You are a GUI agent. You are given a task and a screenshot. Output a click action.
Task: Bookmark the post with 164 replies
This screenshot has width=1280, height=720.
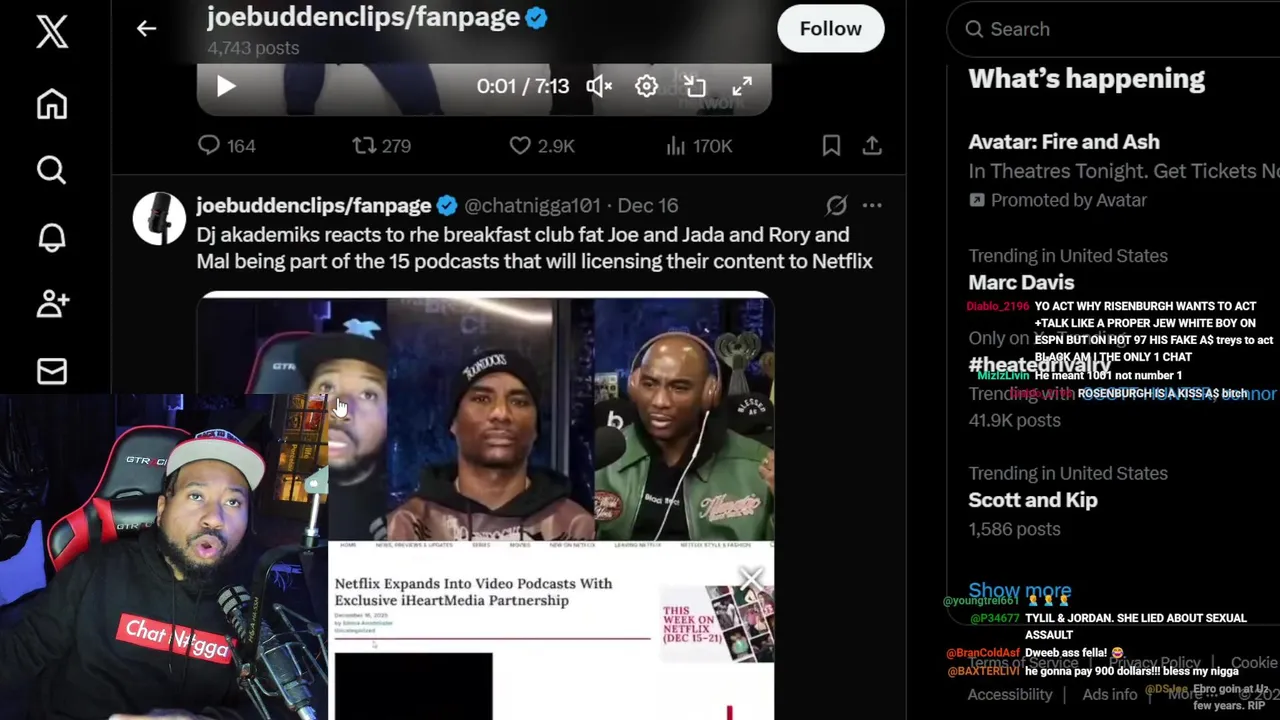tap(831, 146)
